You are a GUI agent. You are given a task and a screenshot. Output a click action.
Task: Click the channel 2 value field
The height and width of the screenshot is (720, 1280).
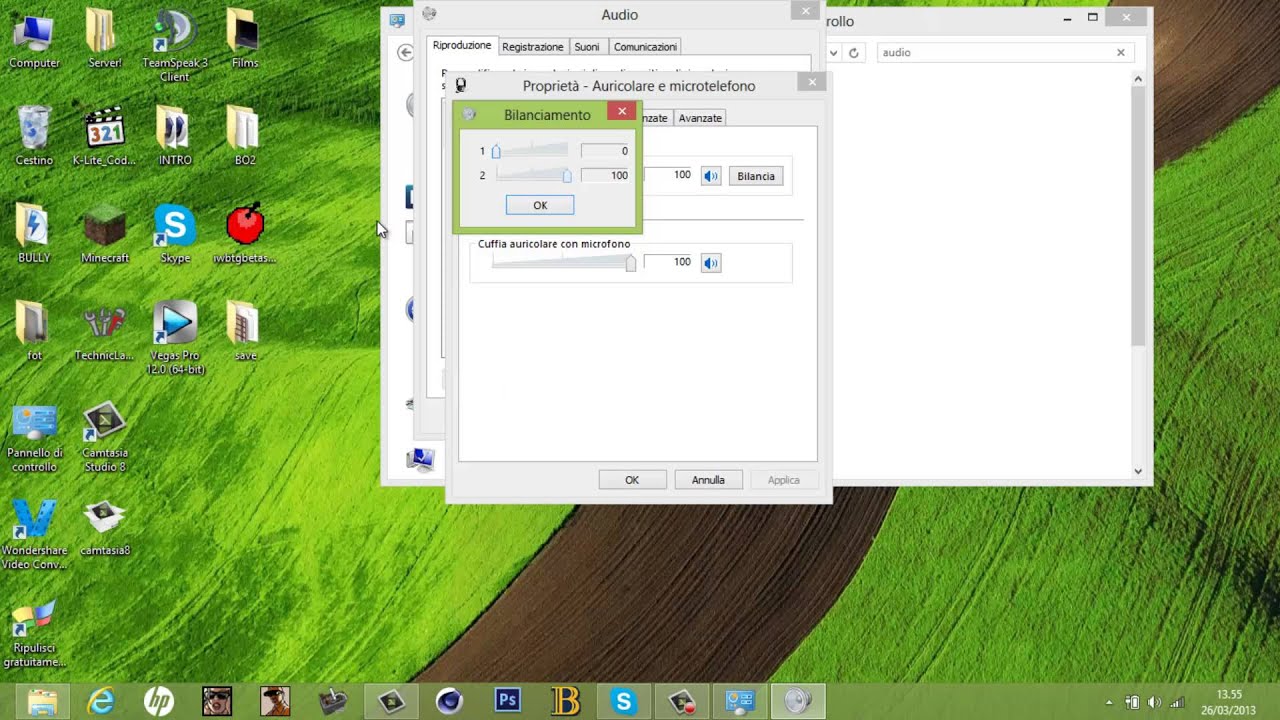pyautogui.click(x=605, y=175)
